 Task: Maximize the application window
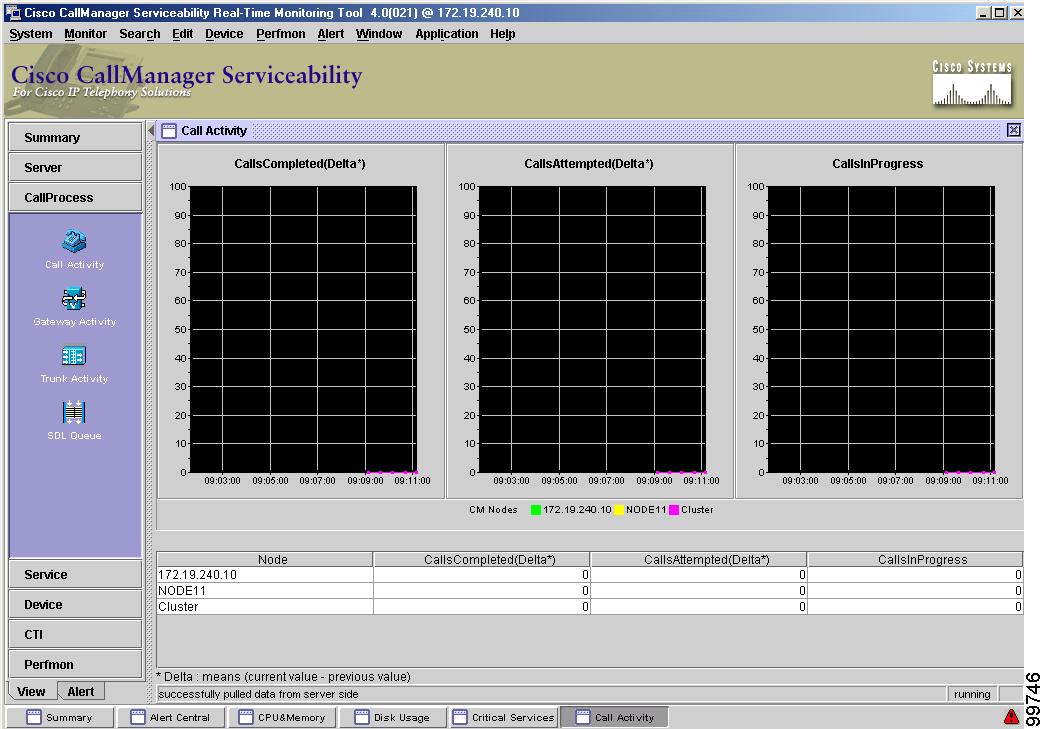(999, 13)
